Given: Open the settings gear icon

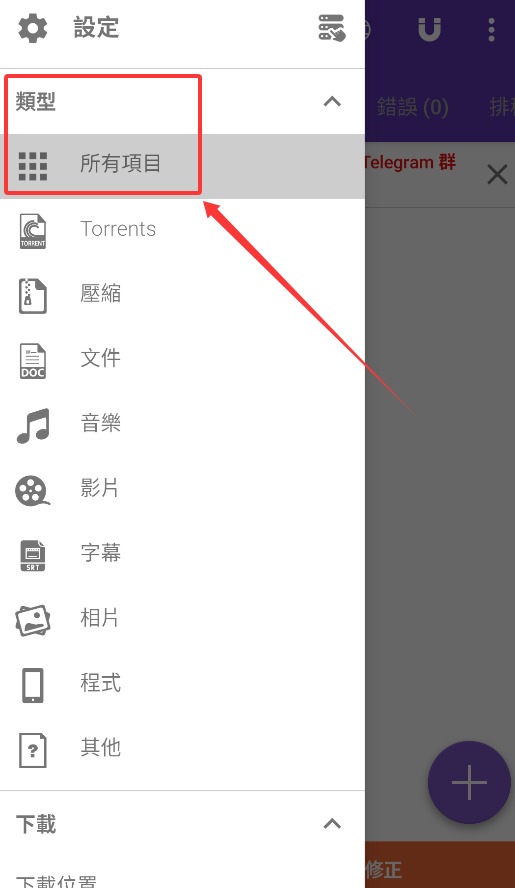Looking at the screenshot, I should 33,28.
